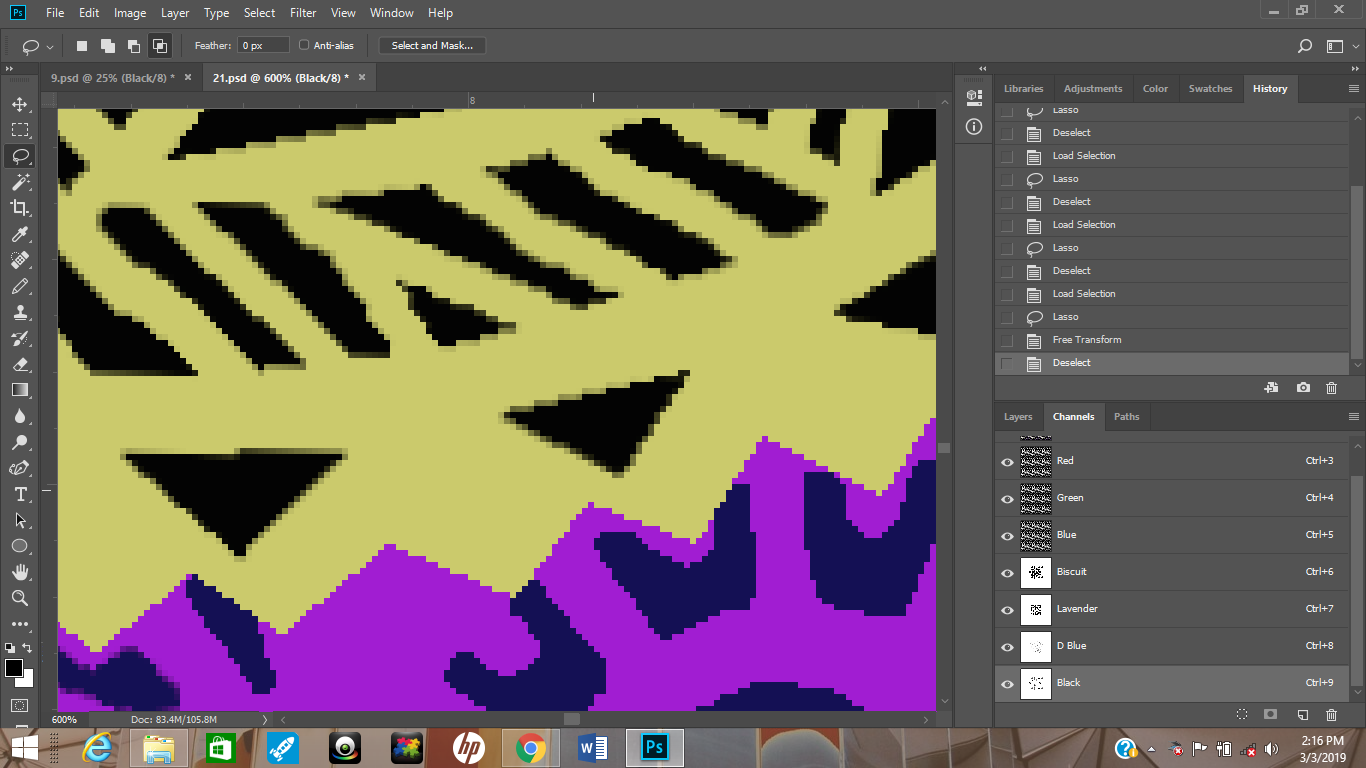Screen dimensions: 1366x768
Task: Set history brush source beside Free Transform
Action: (1007, 340)
